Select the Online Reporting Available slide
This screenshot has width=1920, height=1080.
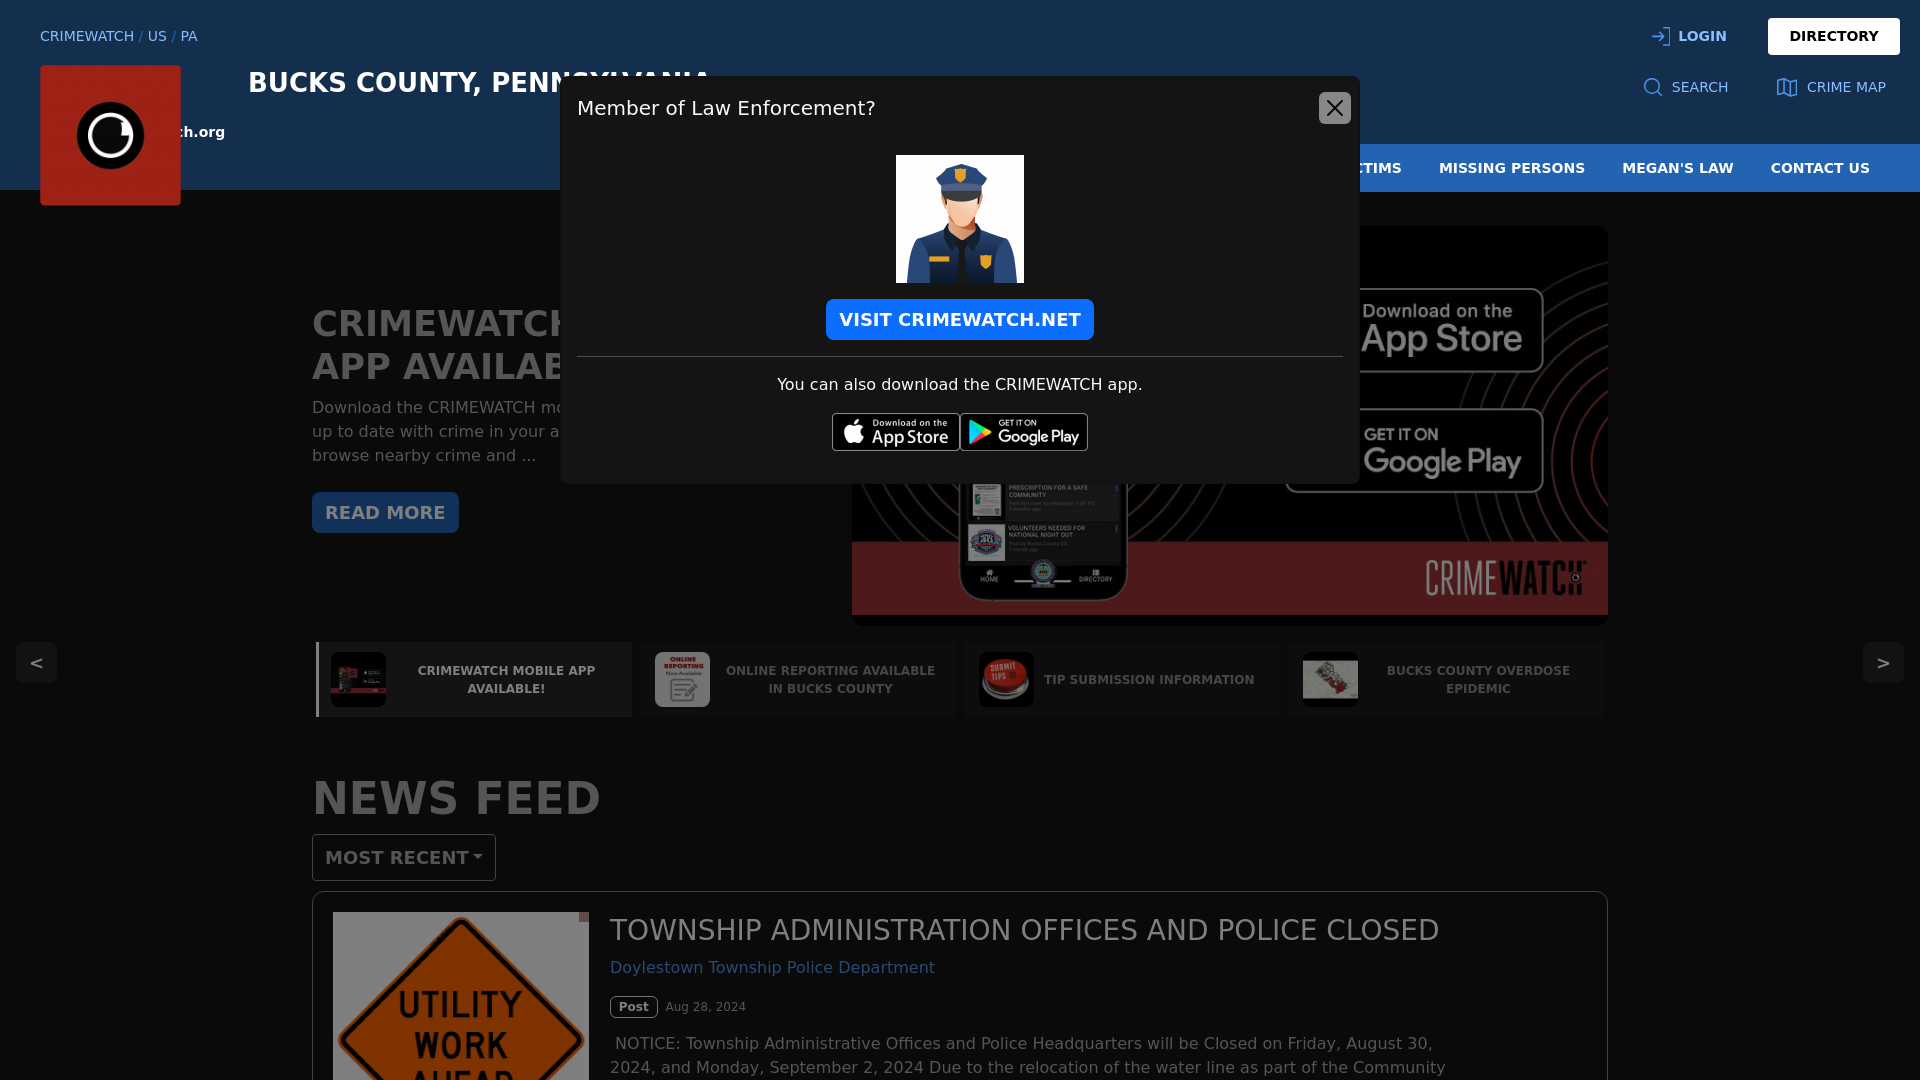(798, 680)
